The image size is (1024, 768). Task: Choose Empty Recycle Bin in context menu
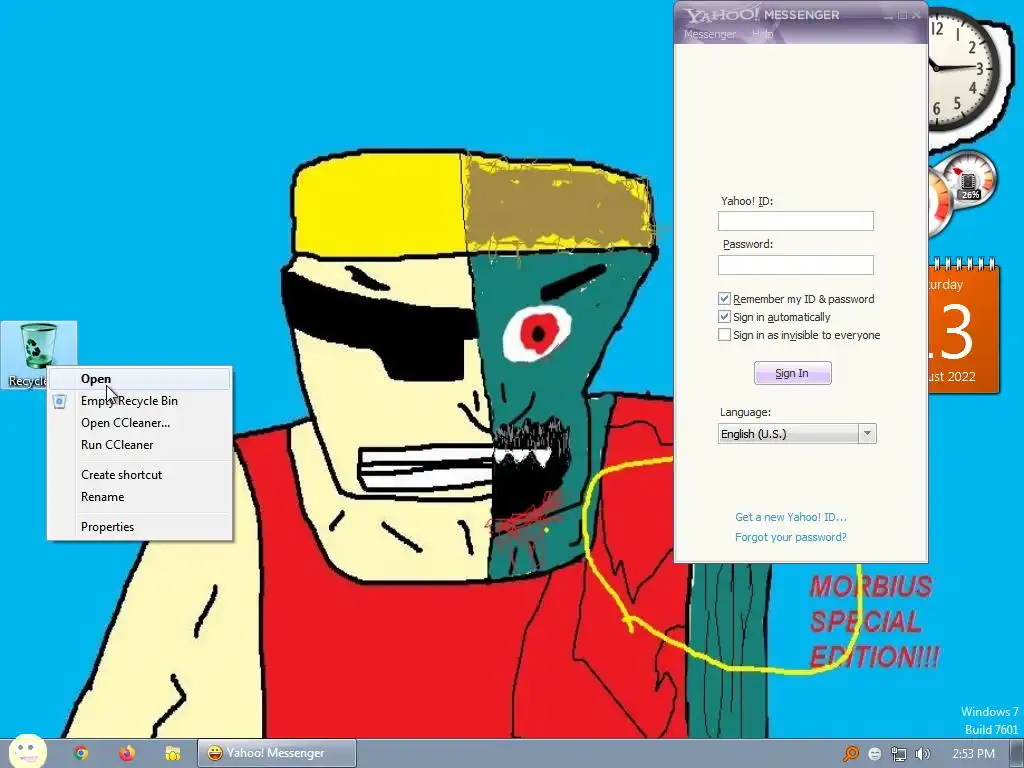point(140,401)
